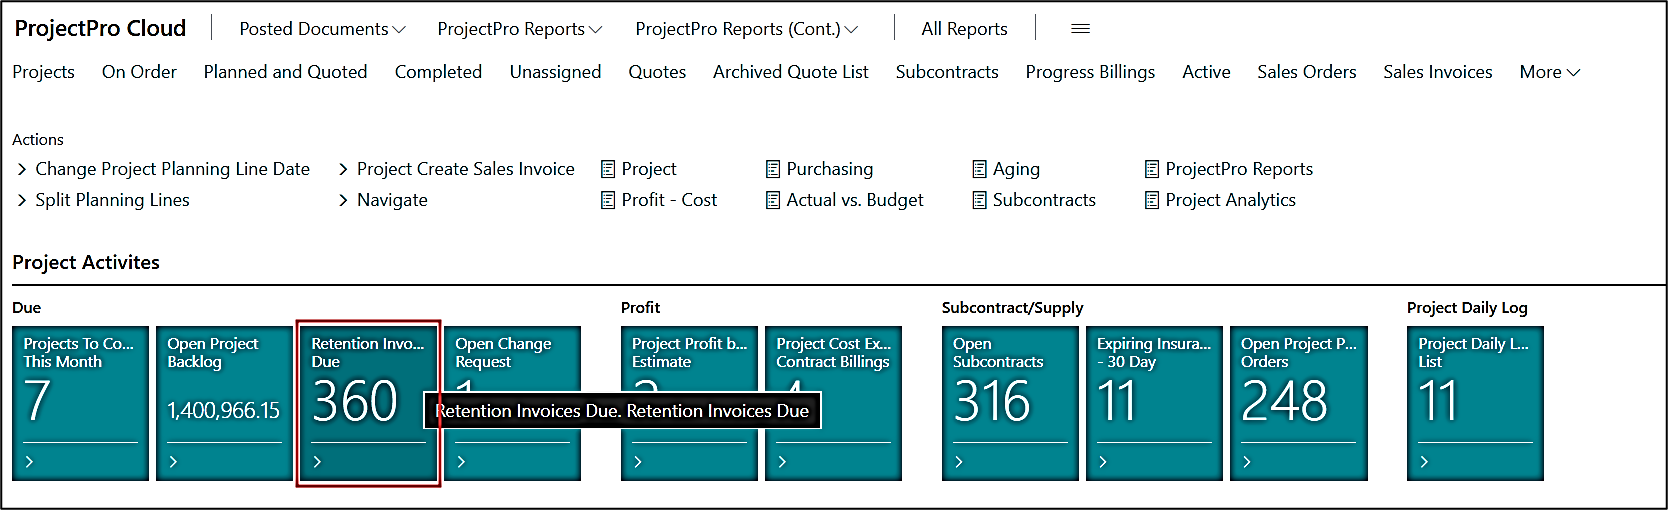Open Progress Billings
Viewport: 1668px width, 510px height.
pos(1090,72)
